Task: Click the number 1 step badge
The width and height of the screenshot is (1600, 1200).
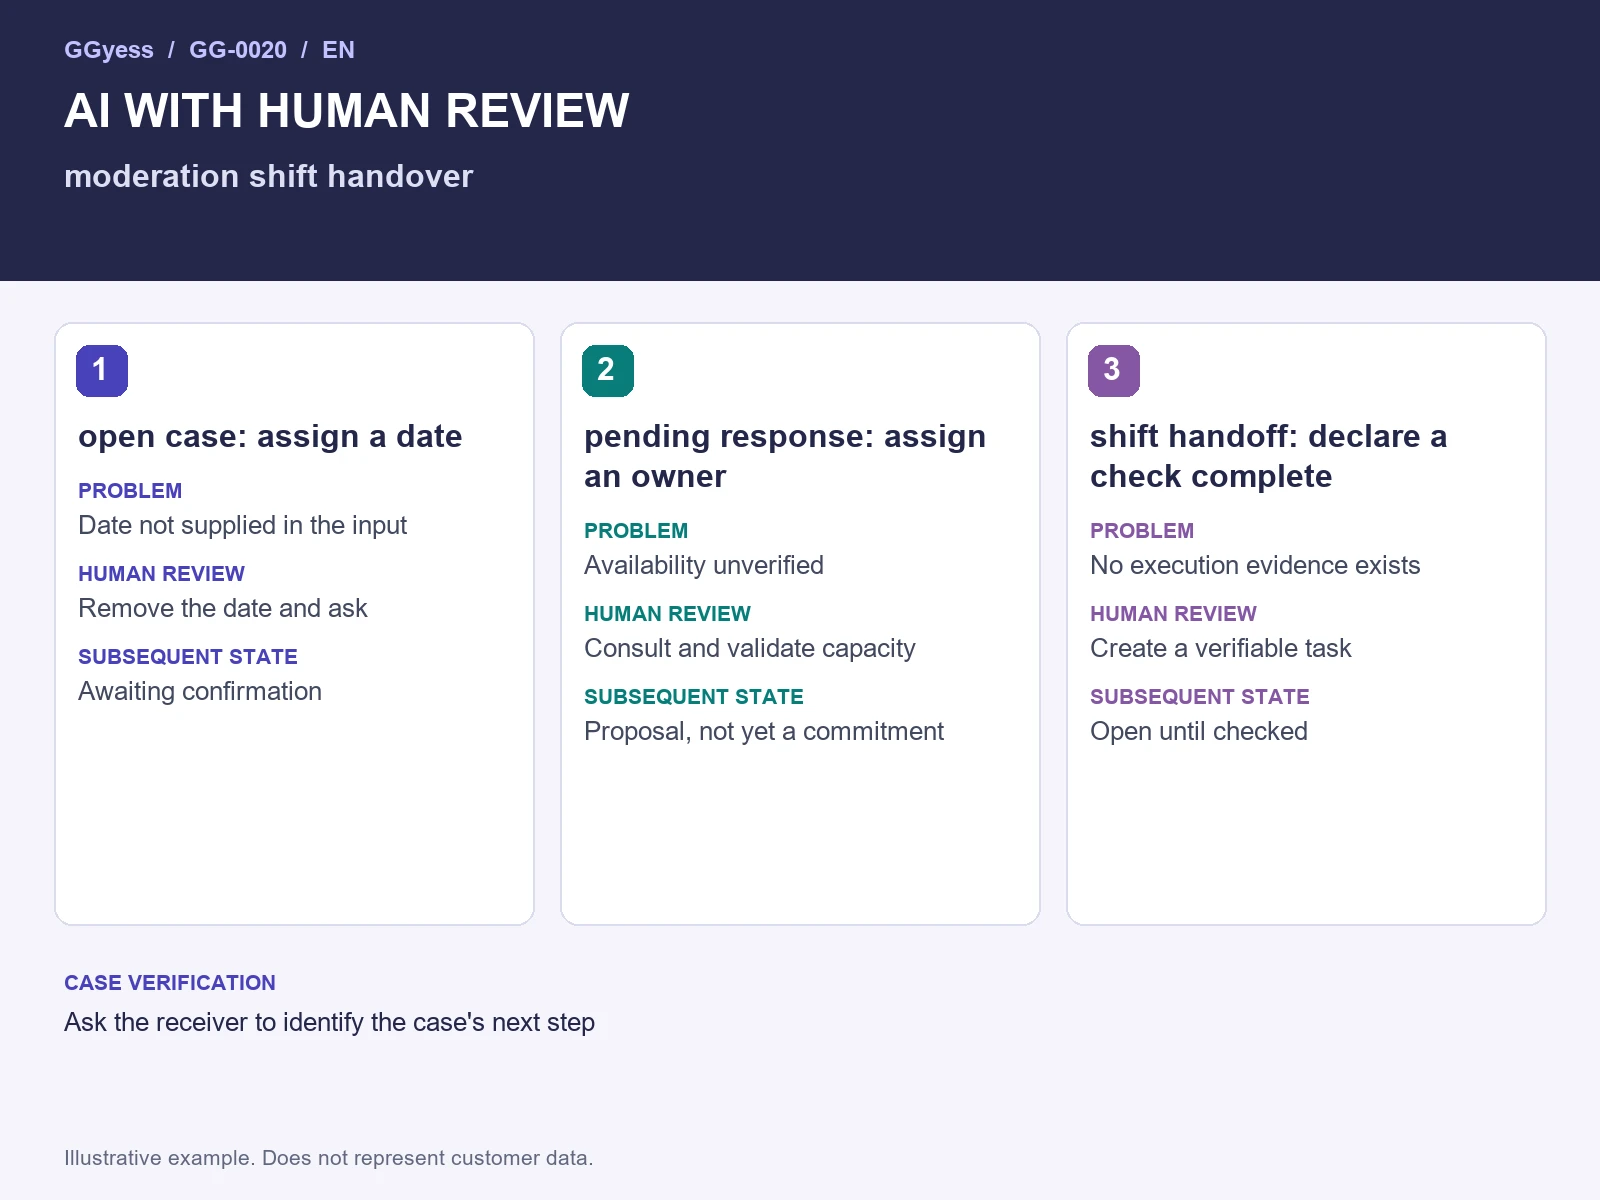Action: (x=102, y=371)
